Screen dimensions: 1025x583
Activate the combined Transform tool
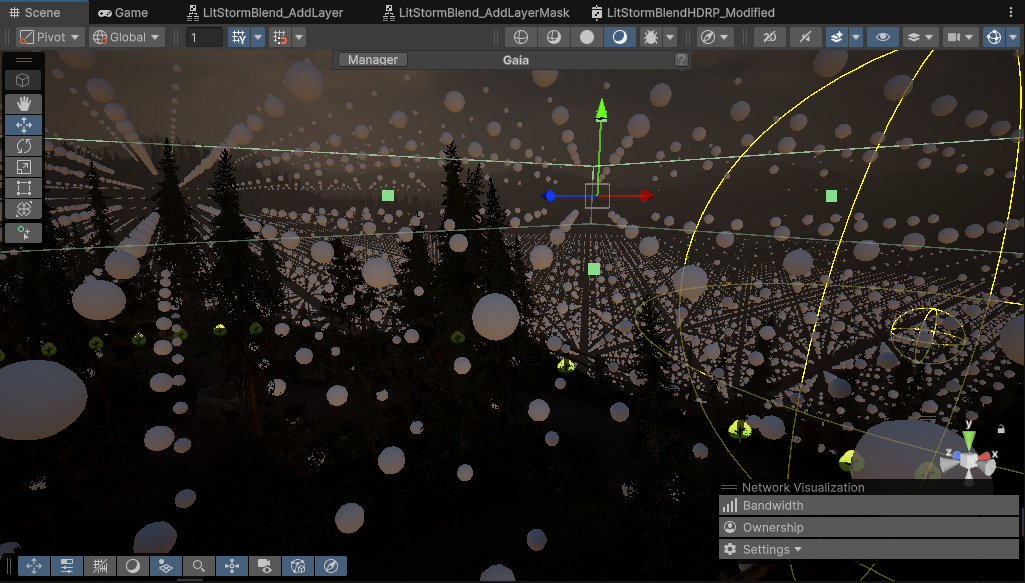[24, 209]
